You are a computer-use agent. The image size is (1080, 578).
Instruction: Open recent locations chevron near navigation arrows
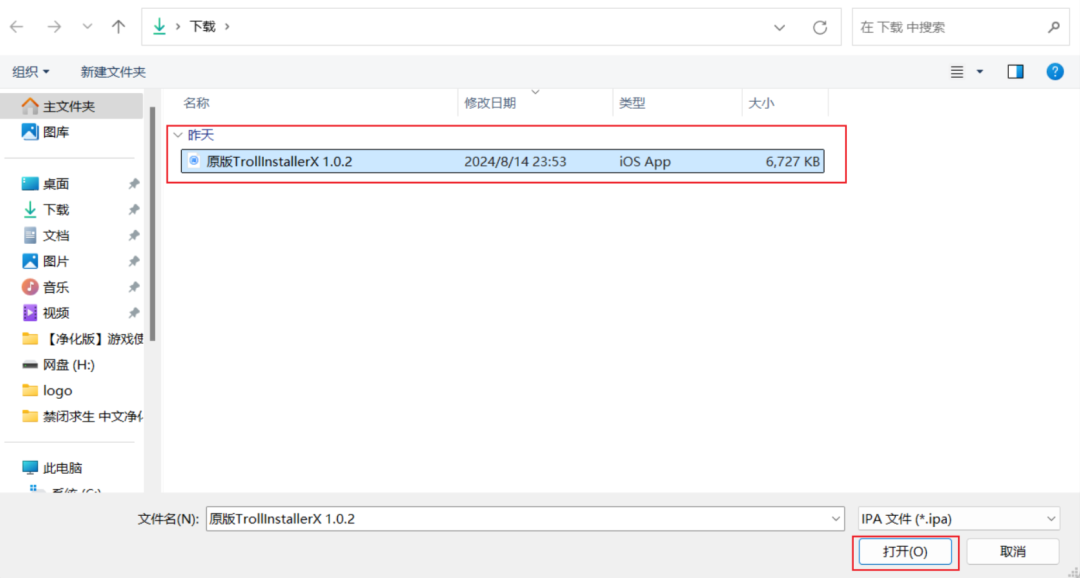pyautogui.click(x=87, y=27)
